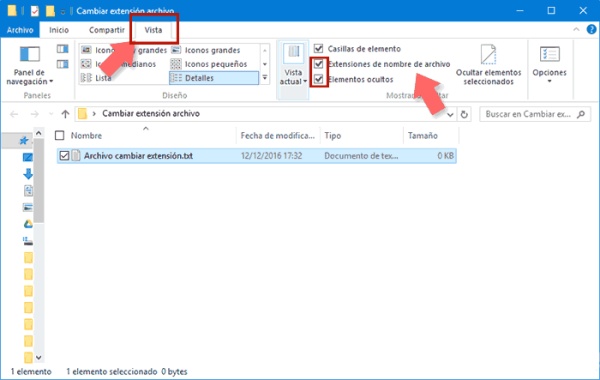Select Detalles layout view
The image size is (600, 380).
(x=214, y=78)
